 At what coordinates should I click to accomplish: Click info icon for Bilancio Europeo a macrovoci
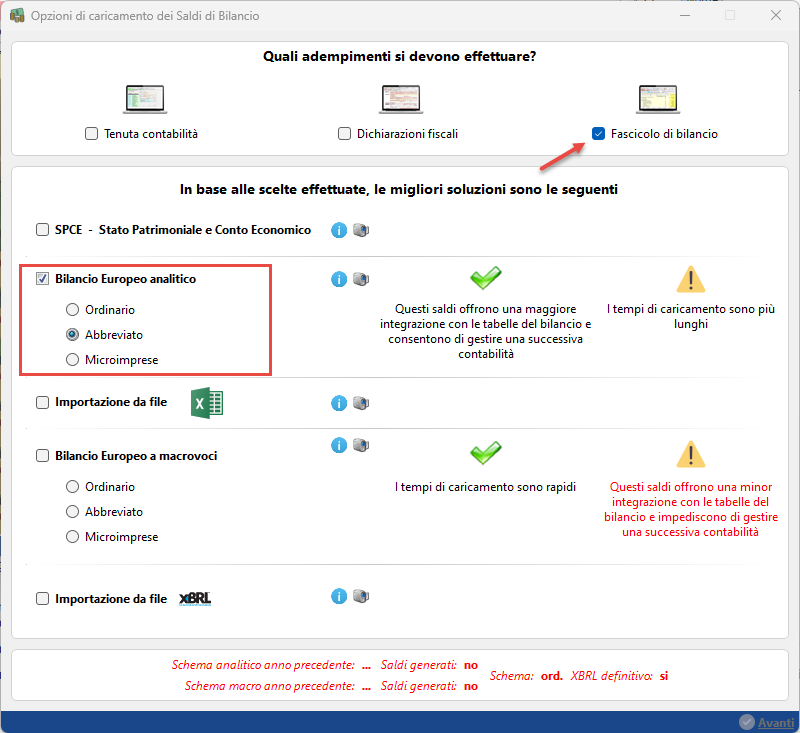click(x=339, y=445)
